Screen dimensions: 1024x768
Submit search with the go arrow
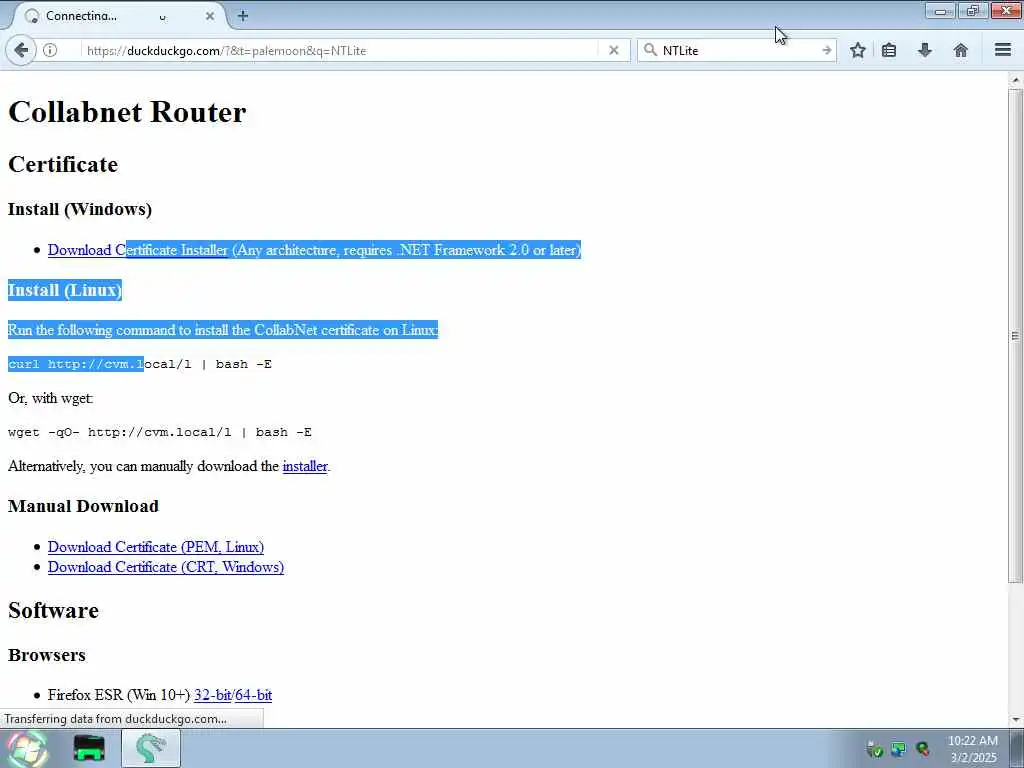coord(827,50)
